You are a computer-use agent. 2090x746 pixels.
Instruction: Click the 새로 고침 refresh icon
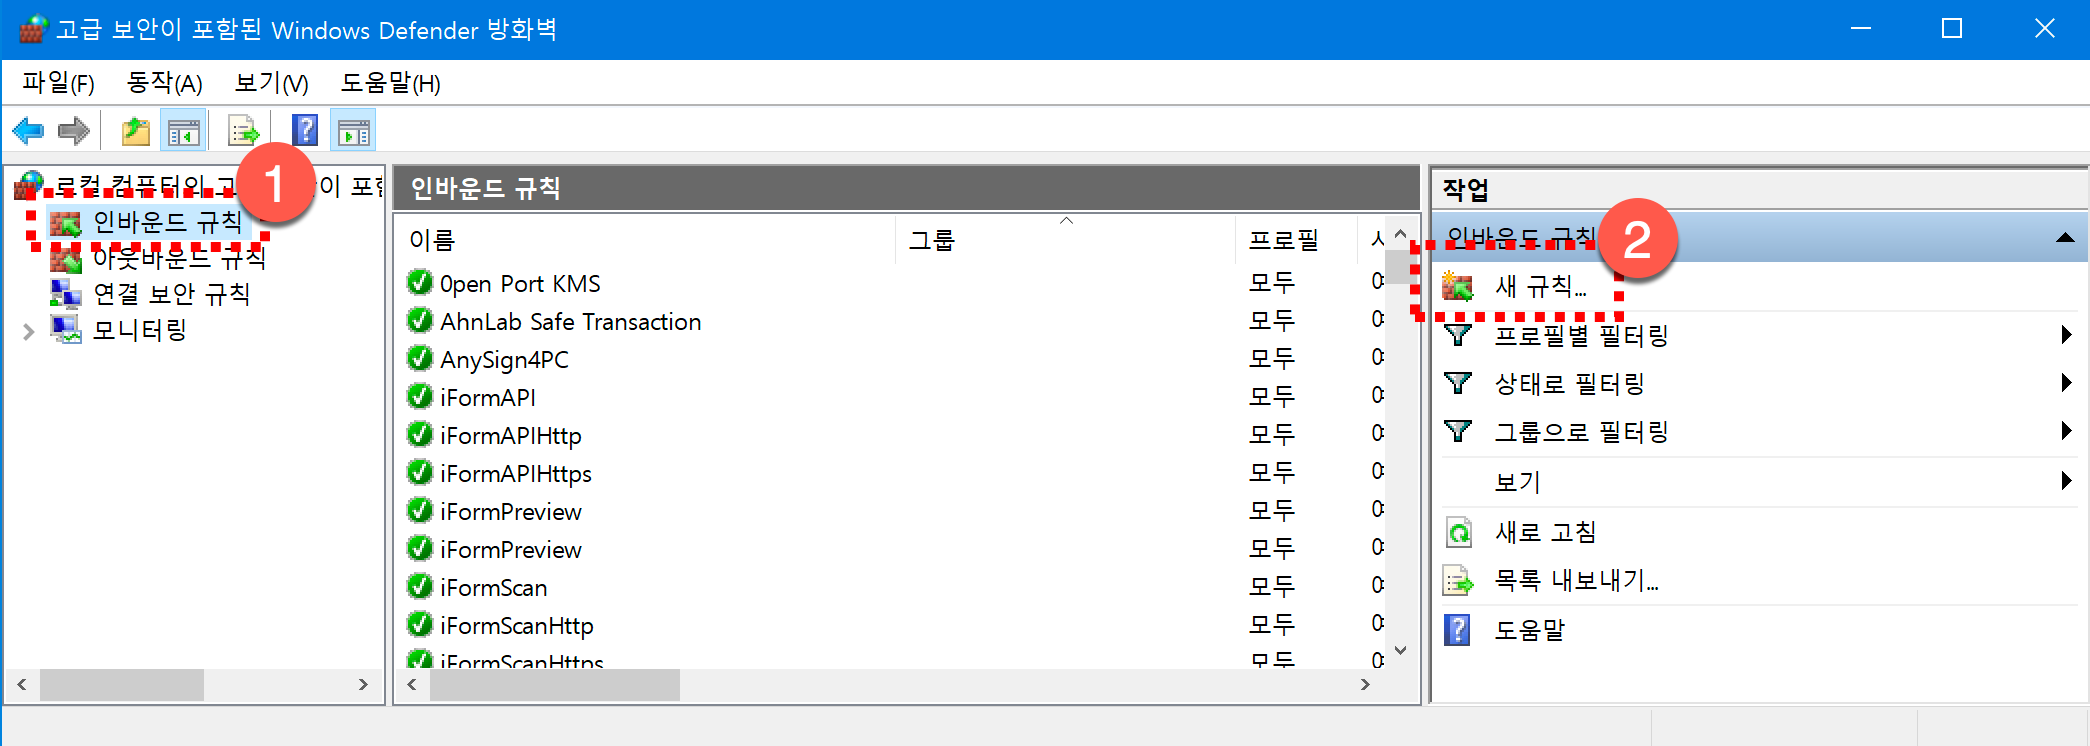1459,532
